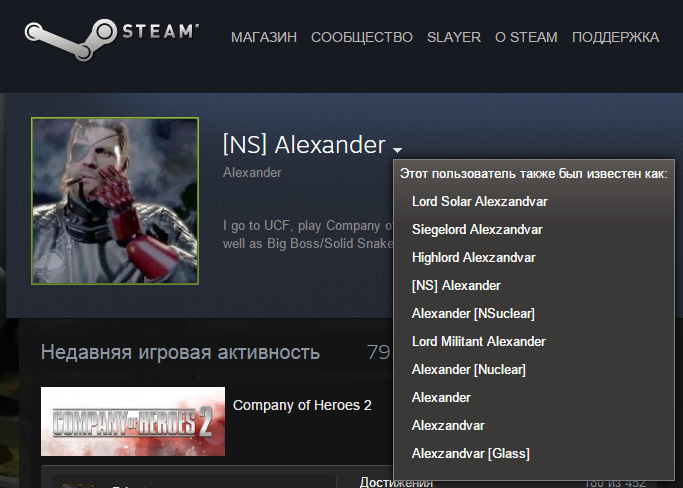Open the ПОДДЕРЖКА support link
The image size is (683, 488).
click(x=615, y=37)
